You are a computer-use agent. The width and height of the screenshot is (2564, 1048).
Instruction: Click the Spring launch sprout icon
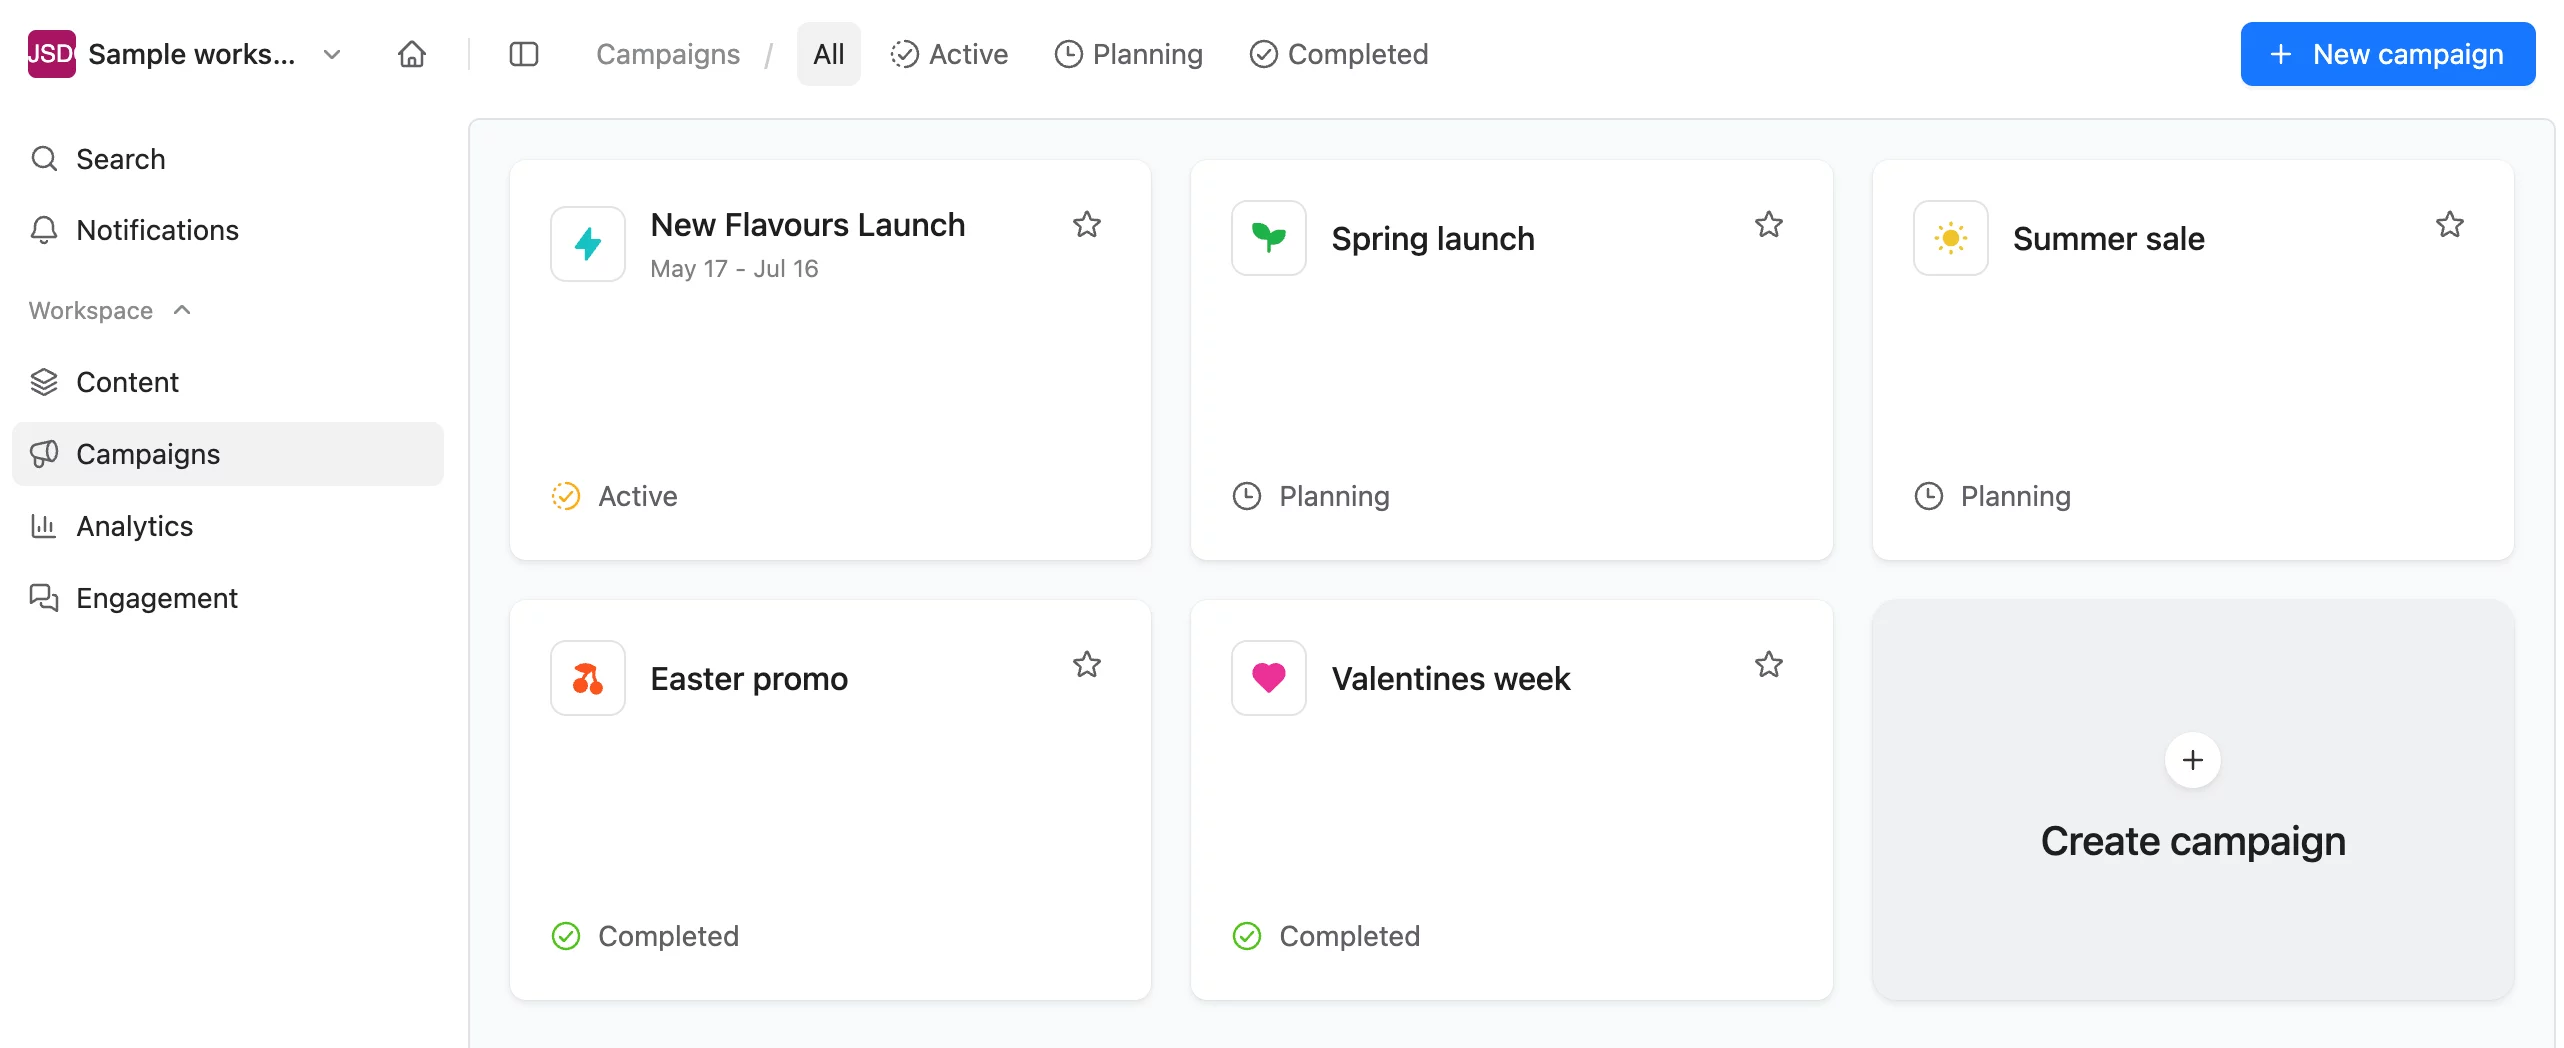pyautogui.click(x=1268, y=238)
